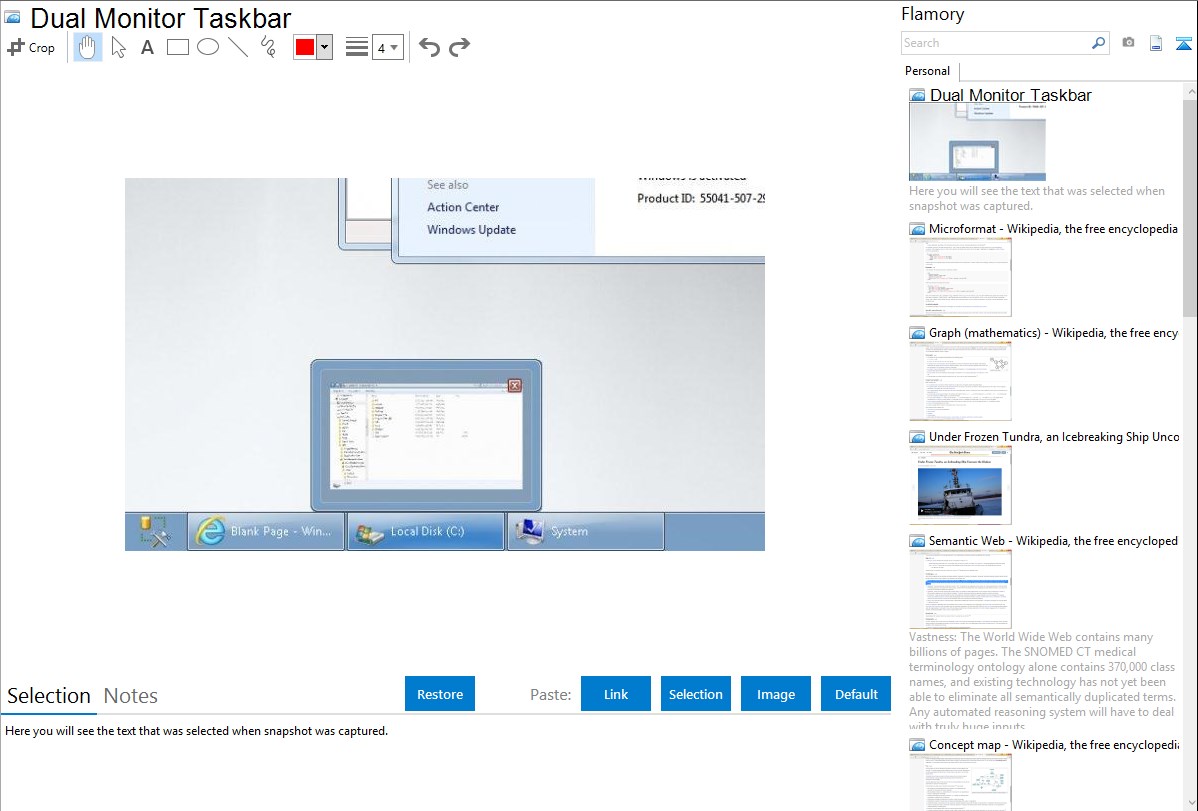Viewport: 1198px width, 811px height.
Task: Open the Under Frozen Tundra snapshot thumbnail
Action: pyautogui.click(x=960, y=485)
